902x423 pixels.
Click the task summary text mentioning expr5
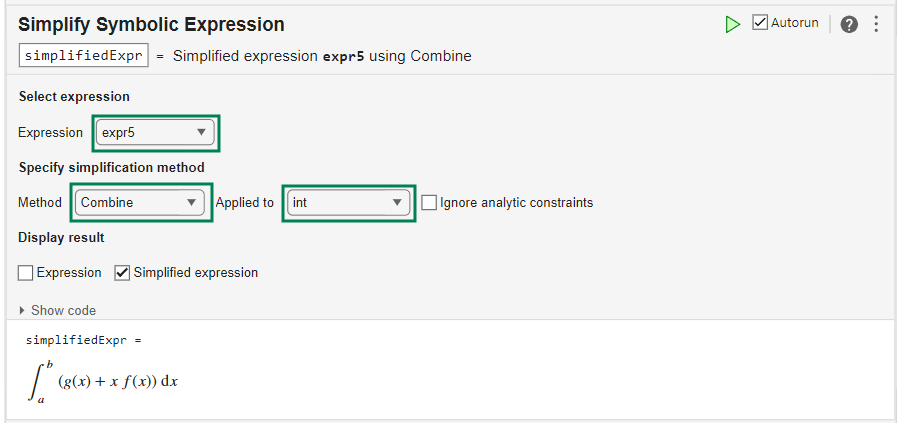click(x=322, y=56)
